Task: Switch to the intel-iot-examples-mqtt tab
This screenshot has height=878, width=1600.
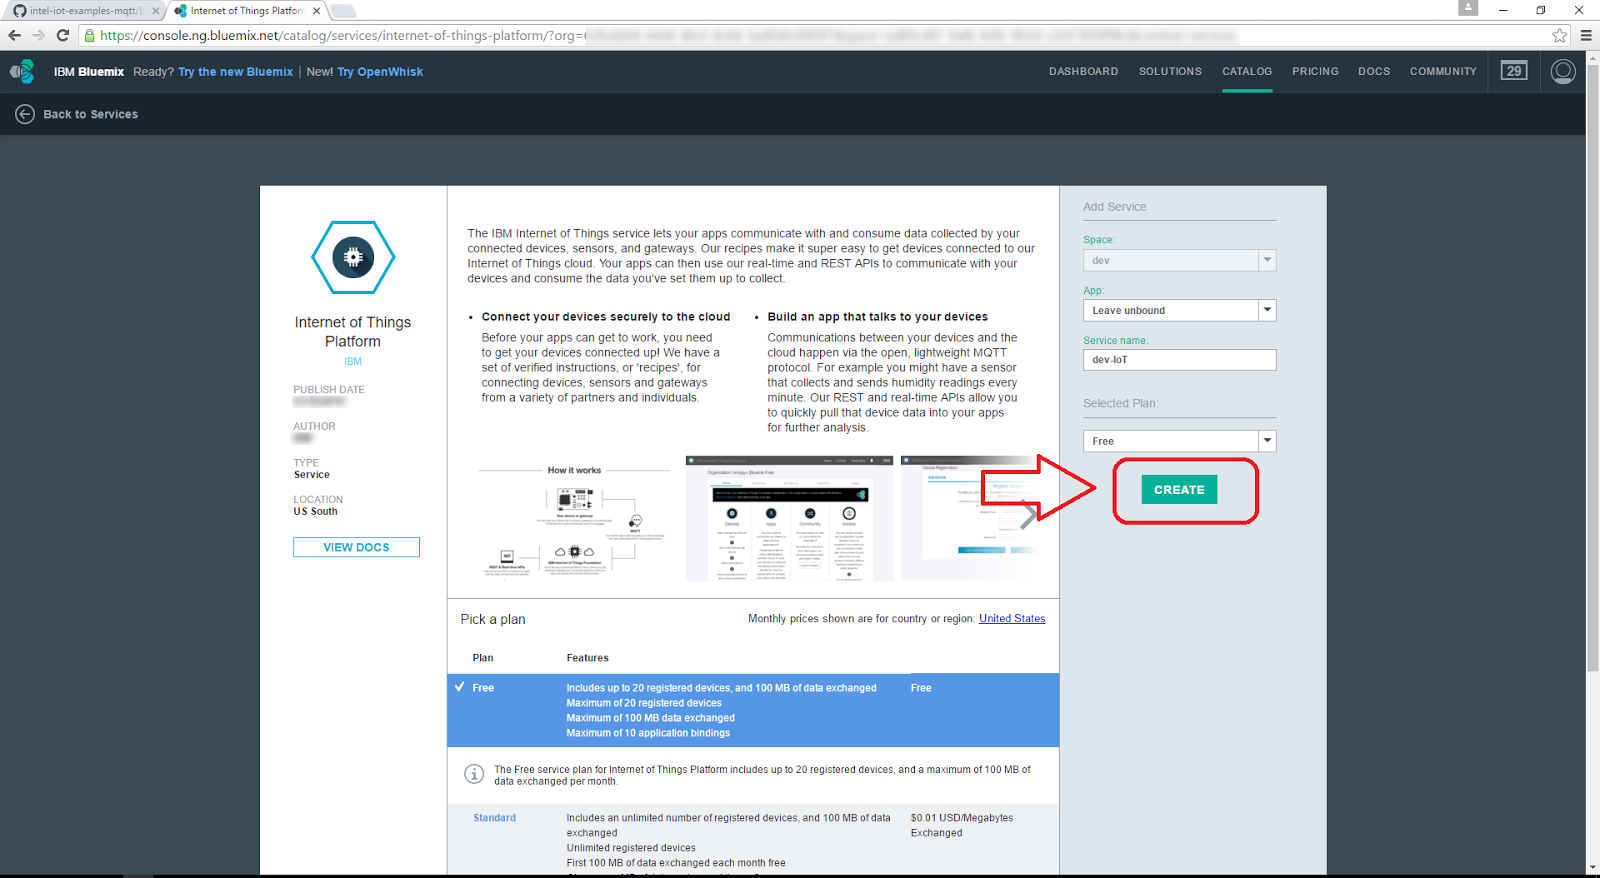Action: 84,11
